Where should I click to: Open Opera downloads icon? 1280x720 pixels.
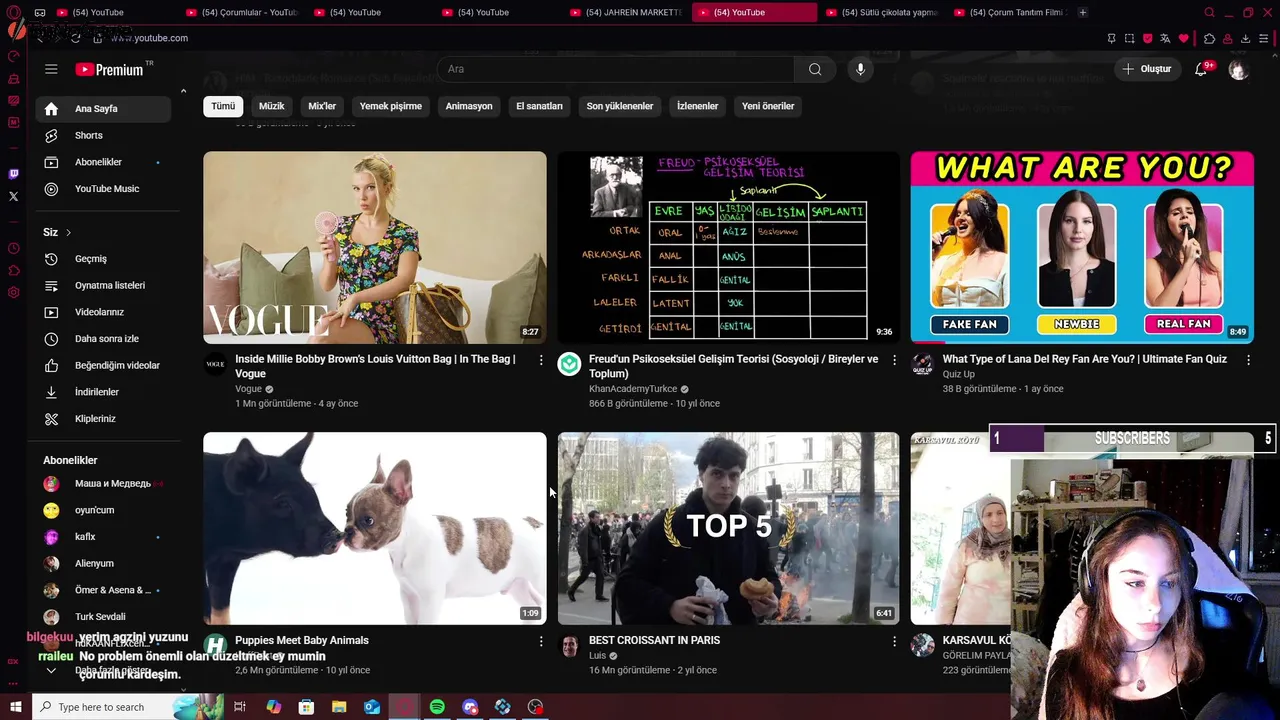(x=1245, y=38)
